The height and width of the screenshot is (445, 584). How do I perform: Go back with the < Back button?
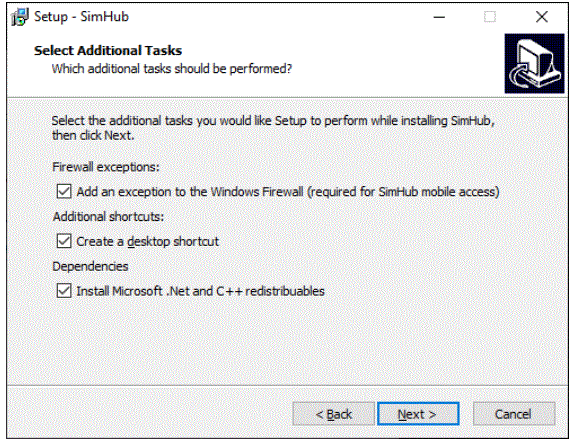(x=333, y=414)
